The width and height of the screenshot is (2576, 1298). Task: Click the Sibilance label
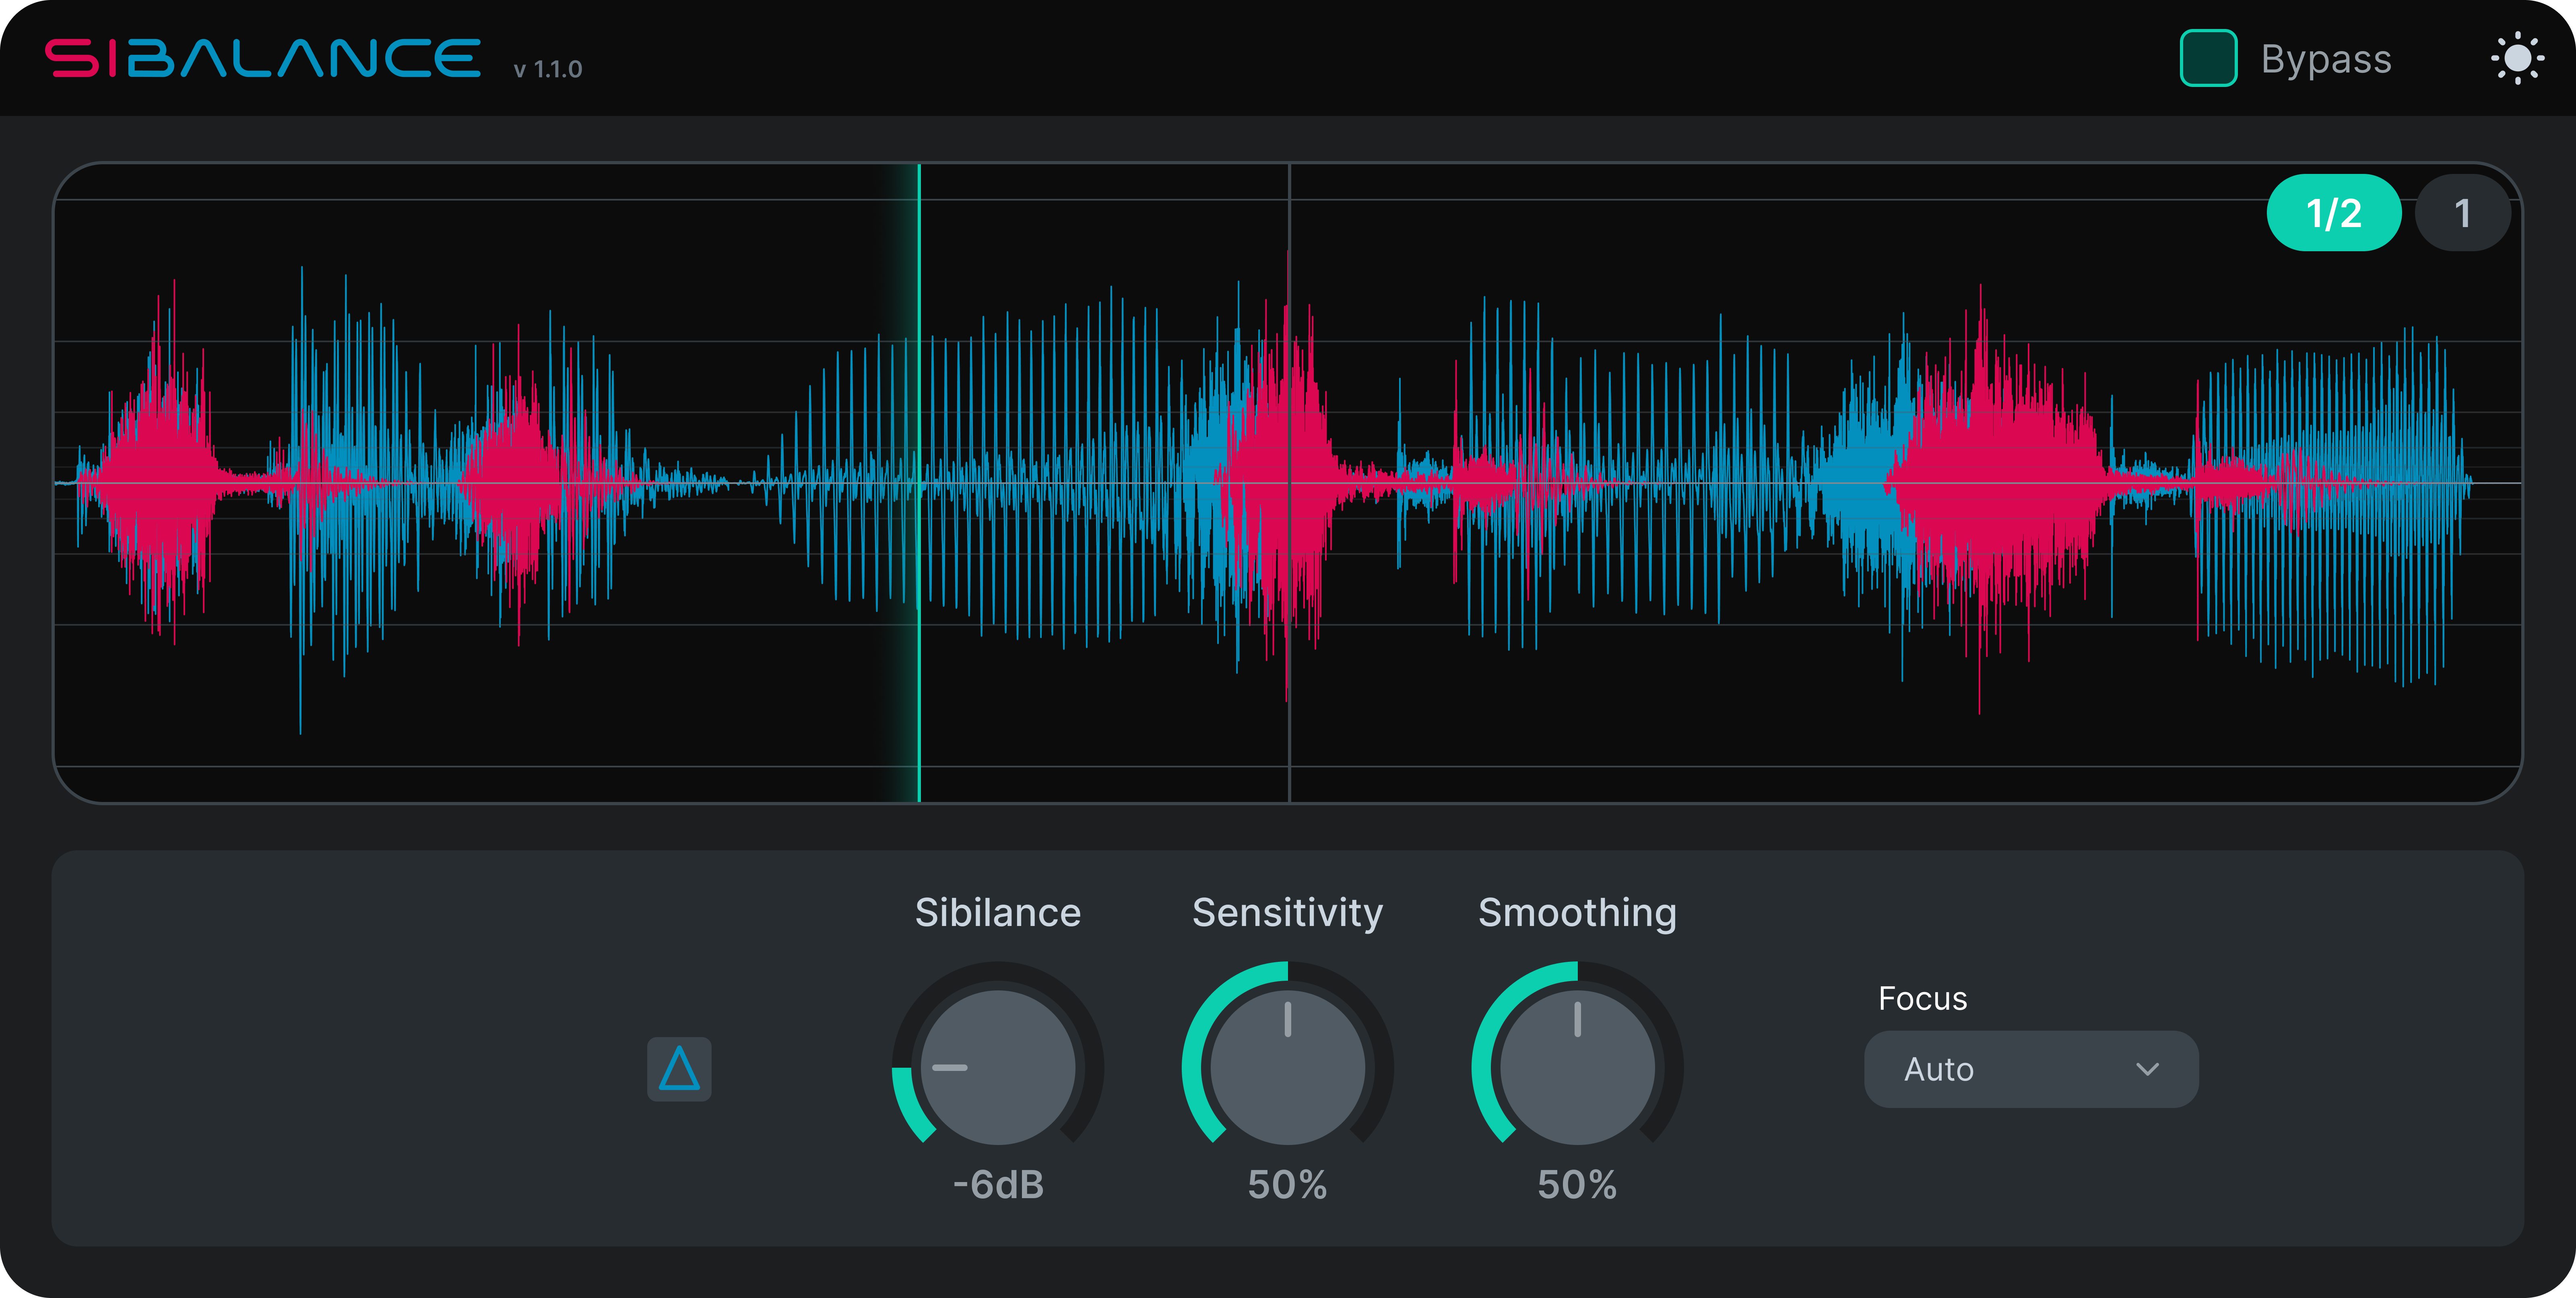(x=998, y=913)
